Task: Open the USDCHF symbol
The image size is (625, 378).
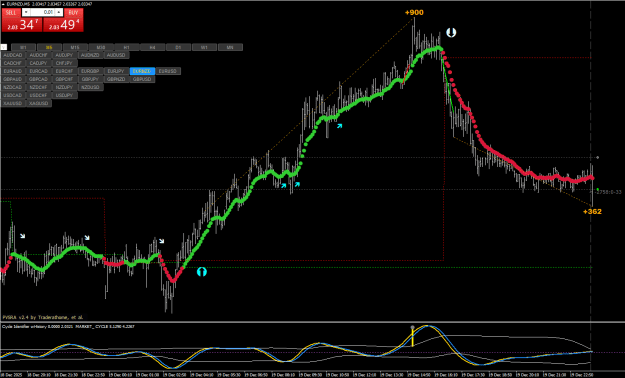Action: (x=39, y=95)
